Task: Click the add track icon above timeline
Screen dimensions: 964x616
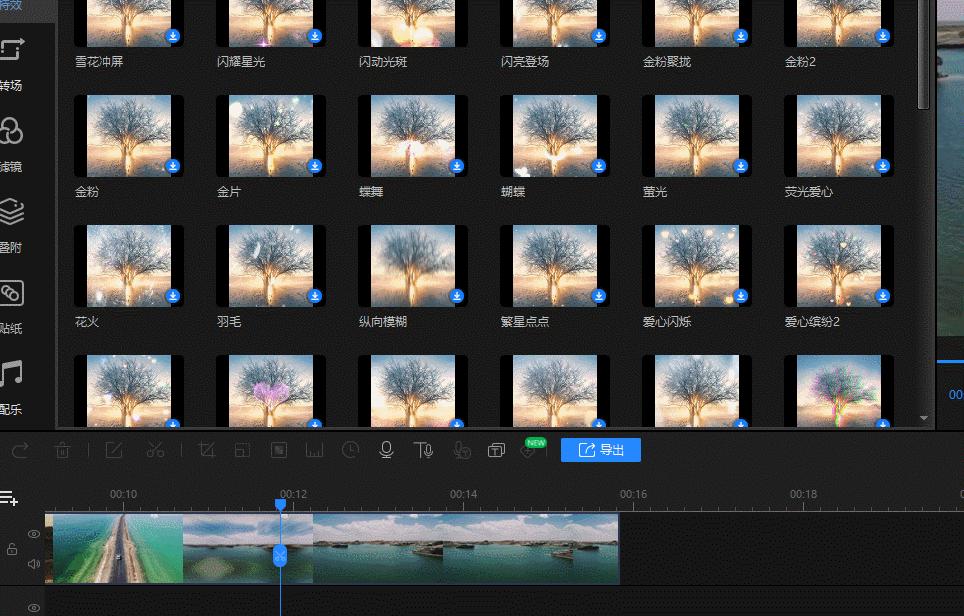Action: coord(10,497)
